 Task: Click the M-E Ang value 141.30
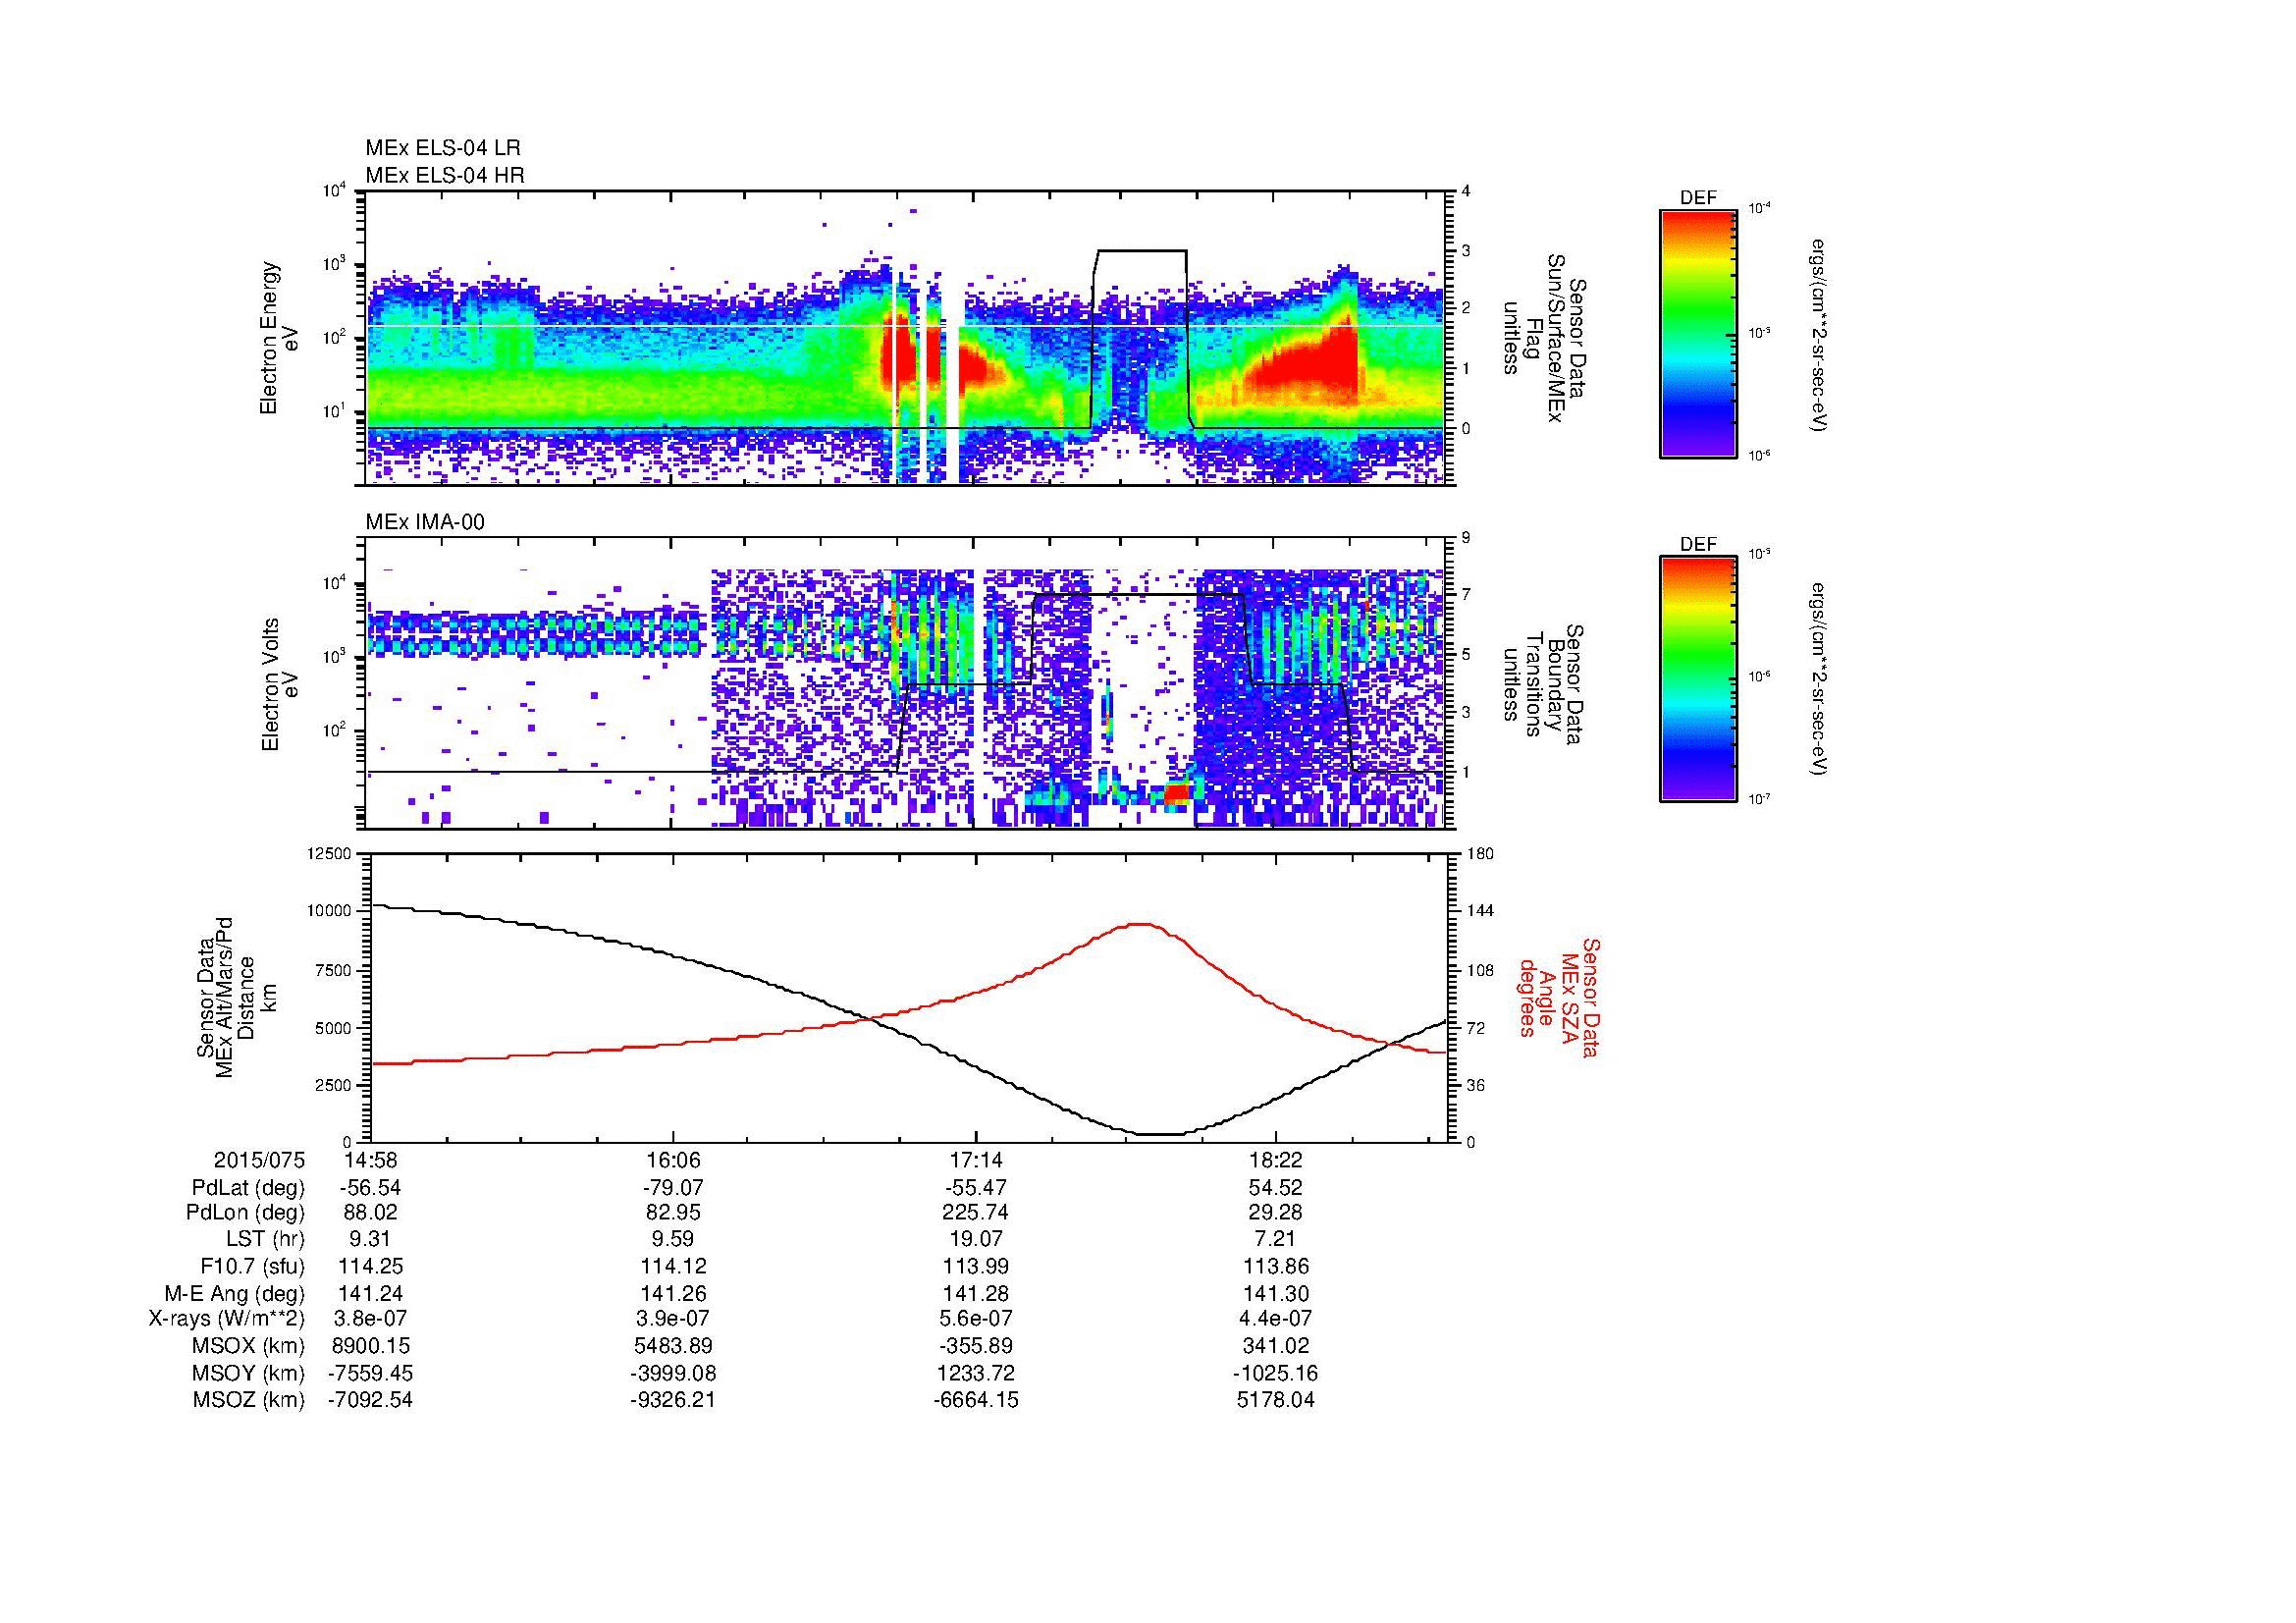coord(1276,1294)
